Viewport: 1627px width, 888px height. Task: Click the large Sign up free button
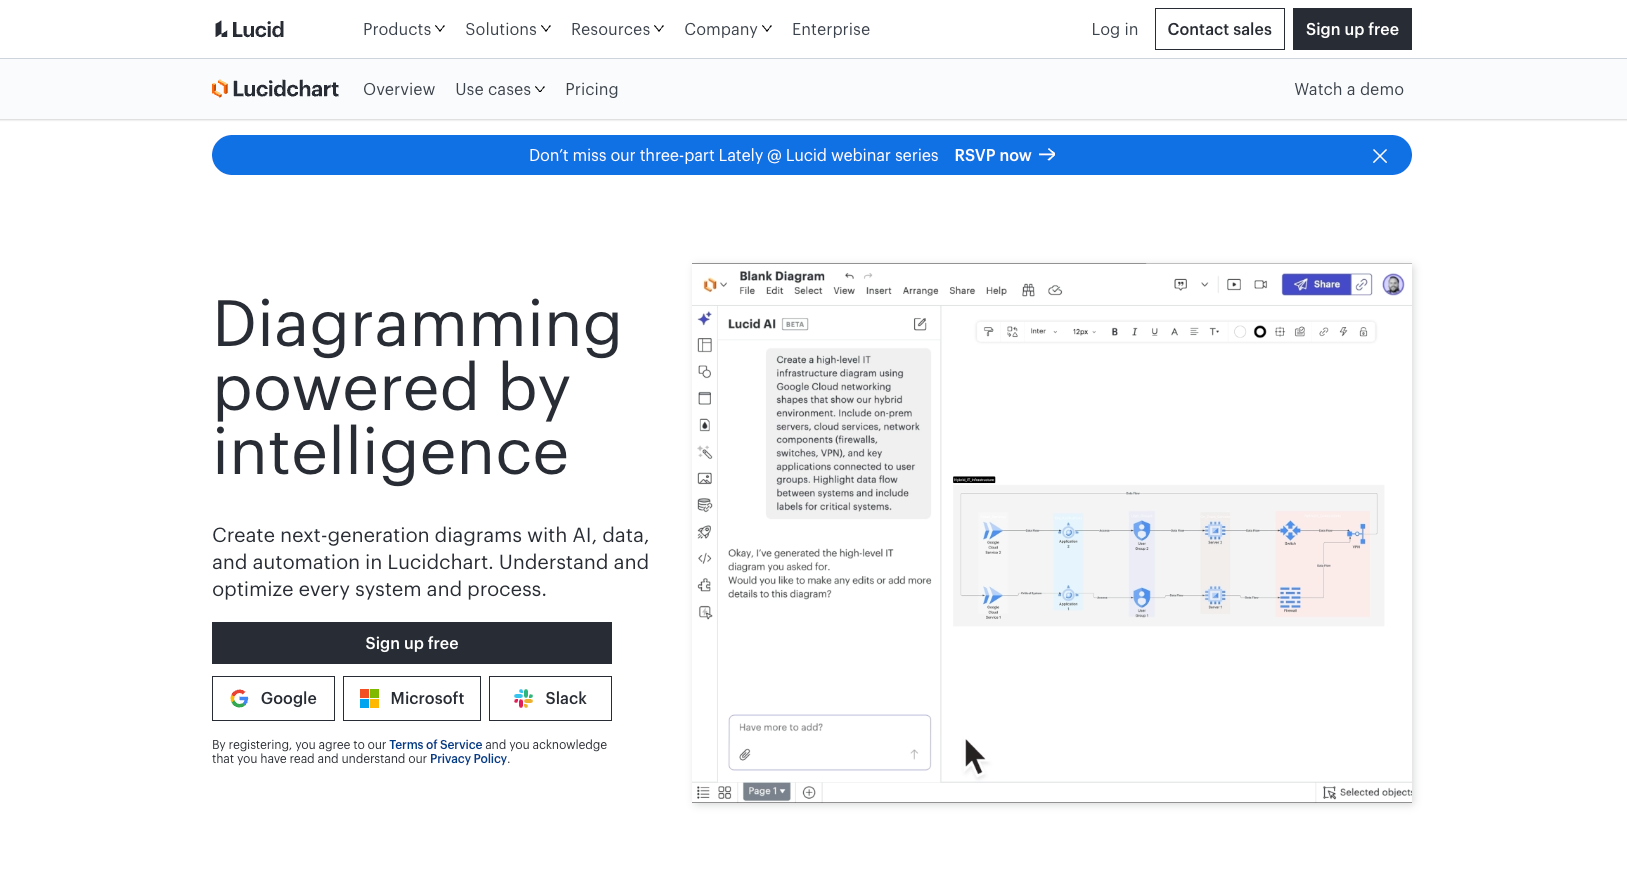tap(412, 643)
